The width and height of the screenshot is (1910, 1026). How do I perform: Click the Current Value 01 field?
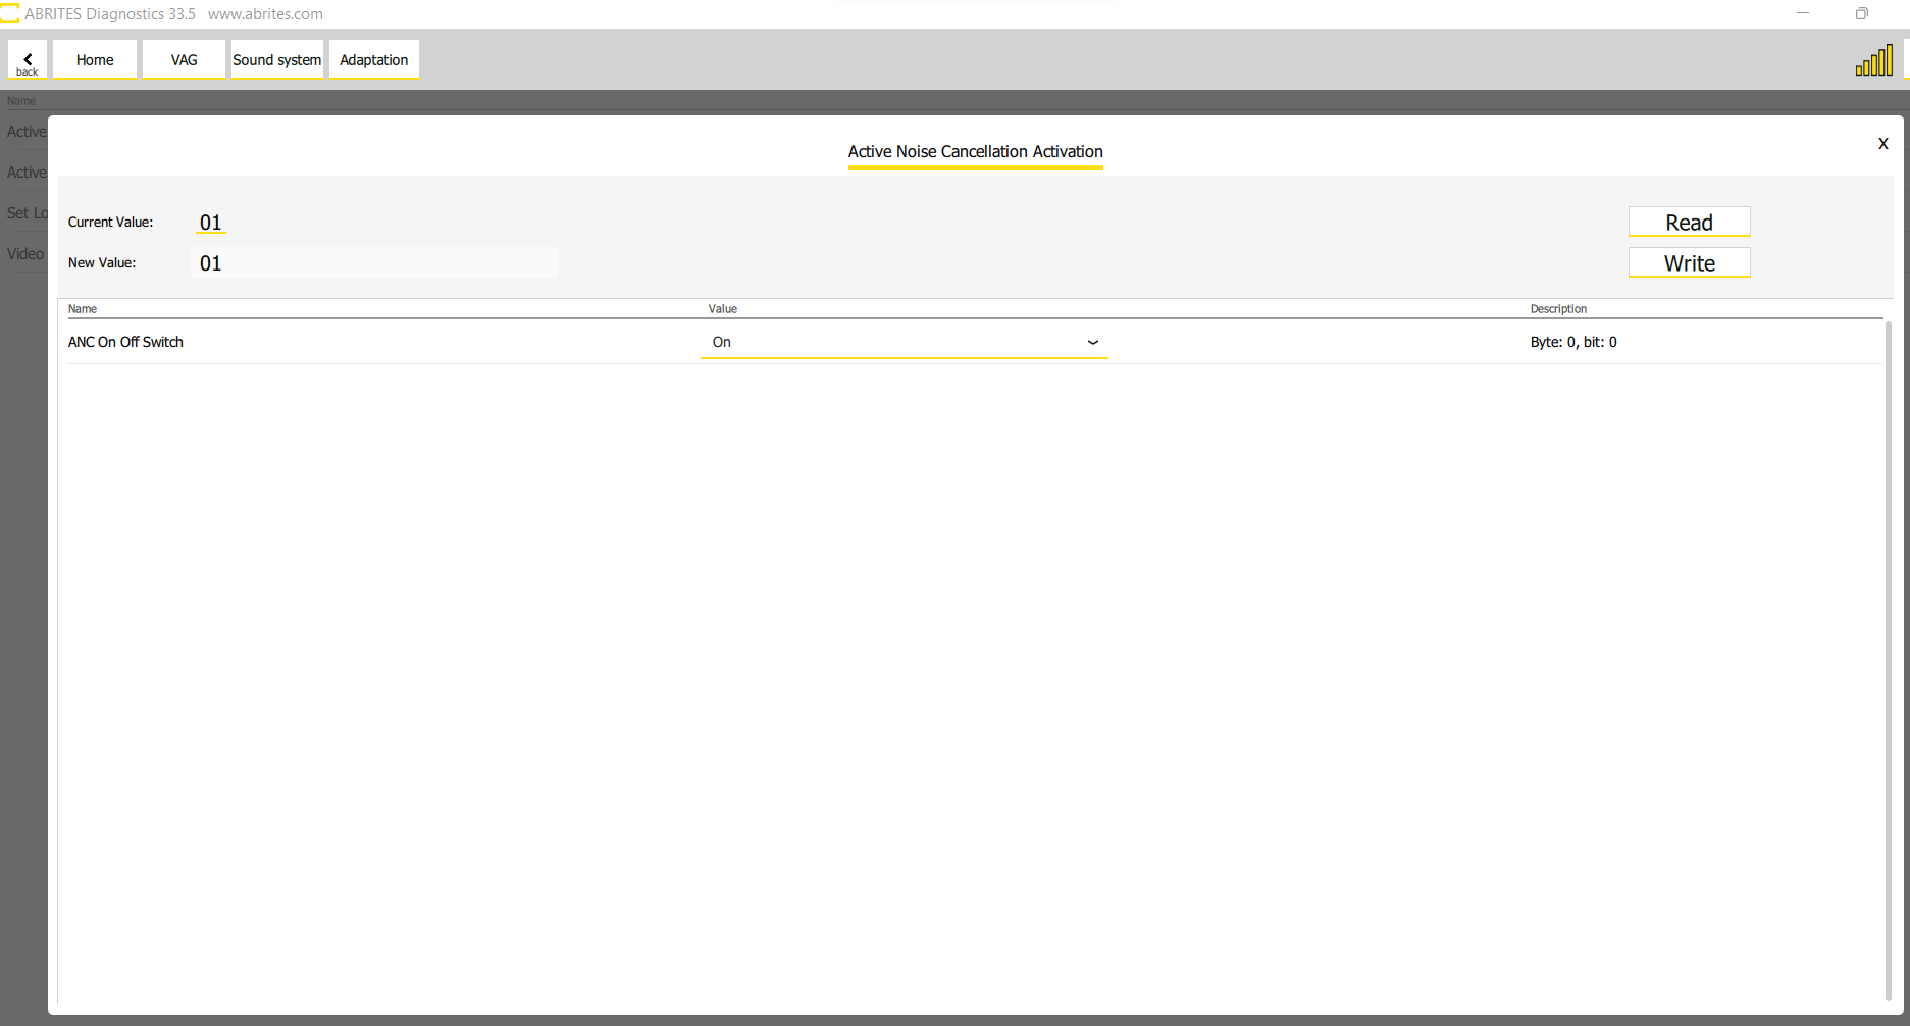210,222
